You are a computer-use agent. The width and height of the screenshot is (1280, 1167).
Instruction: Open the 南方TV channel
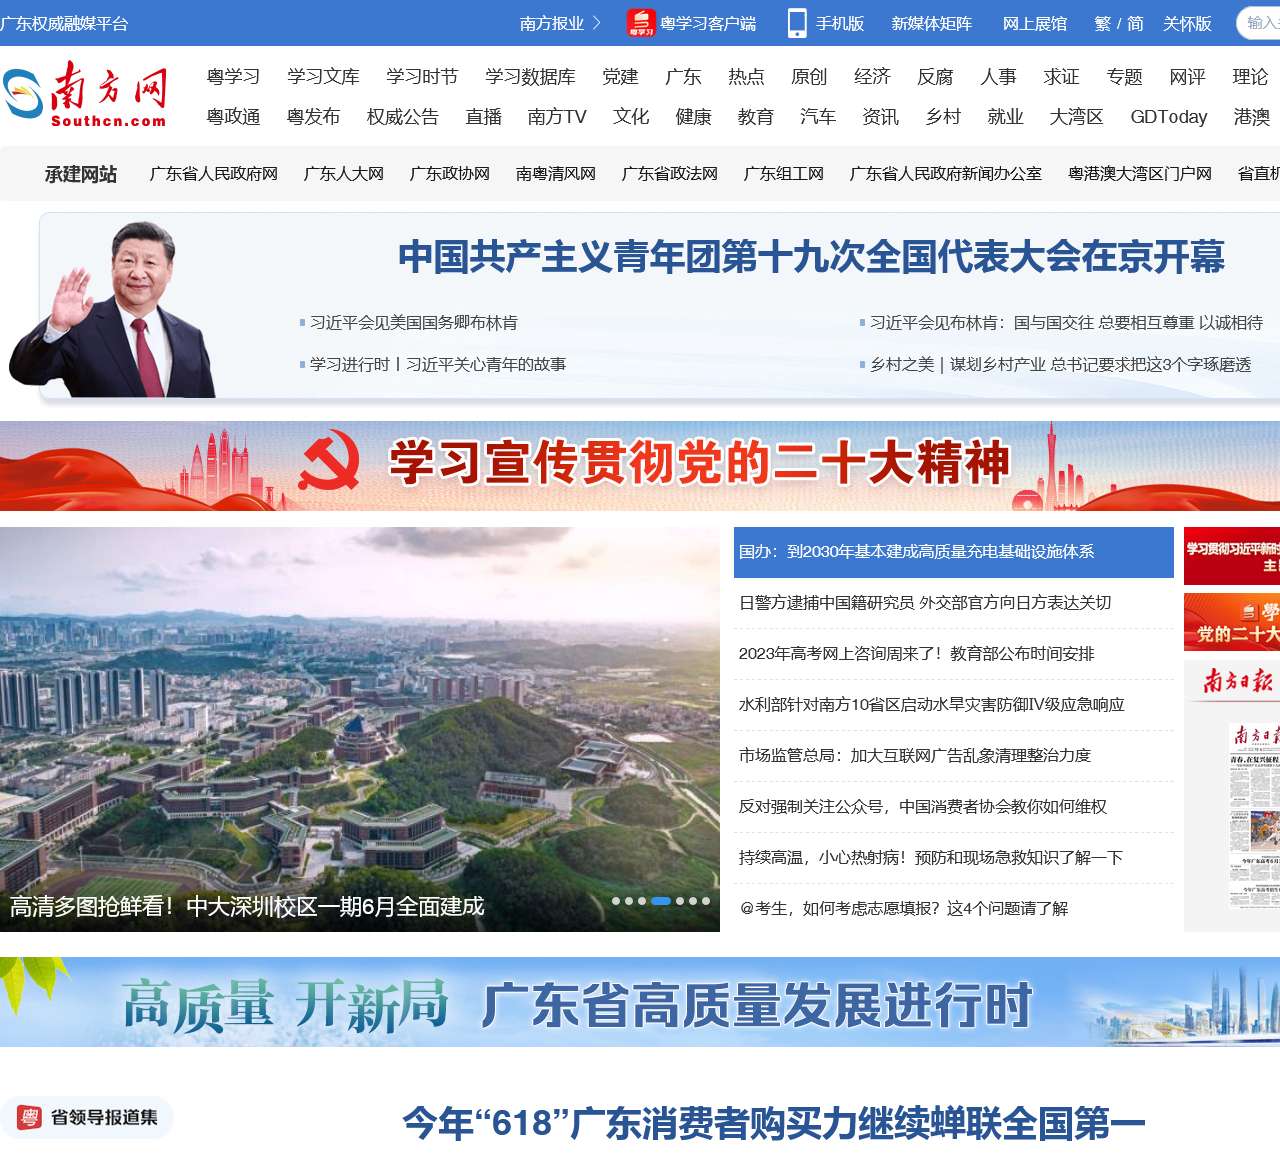pyautogui.click(x=557, y=117)
